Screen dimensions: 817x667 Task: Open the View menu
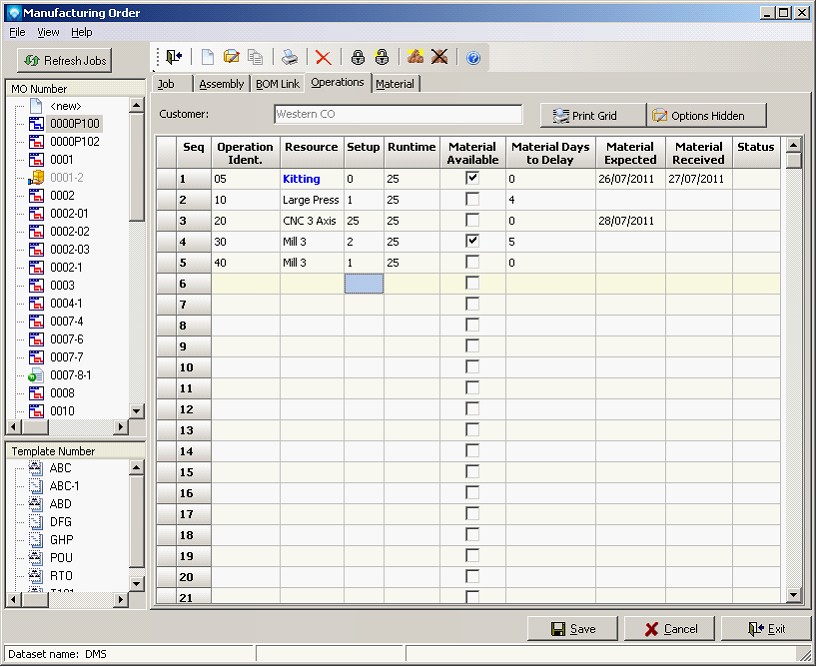point(48,32)
